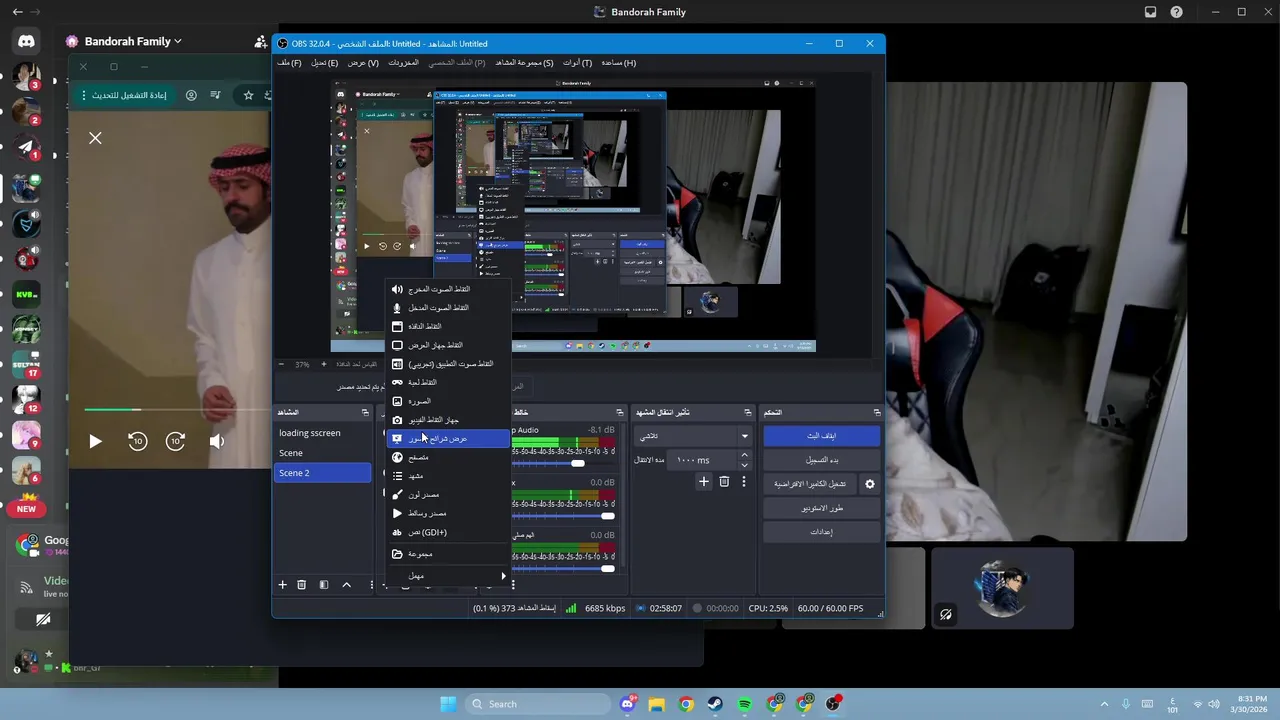
Task: Open transition properties three-dot menu
Action: pyautogui.click(x=743, y=482)
